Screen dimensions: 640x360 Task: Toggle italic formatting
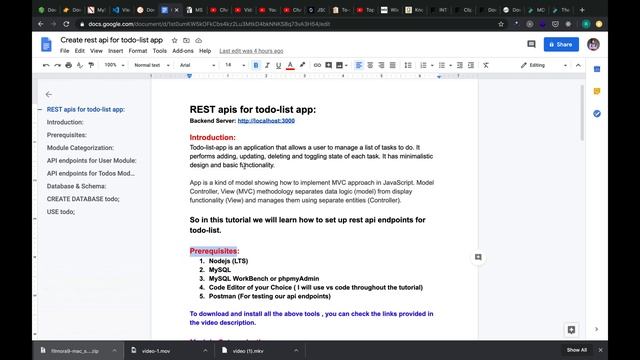267,65
